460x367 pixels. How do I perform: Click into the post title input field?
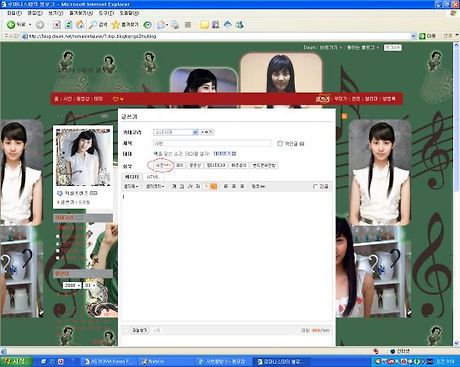click(x=212, y=143)
